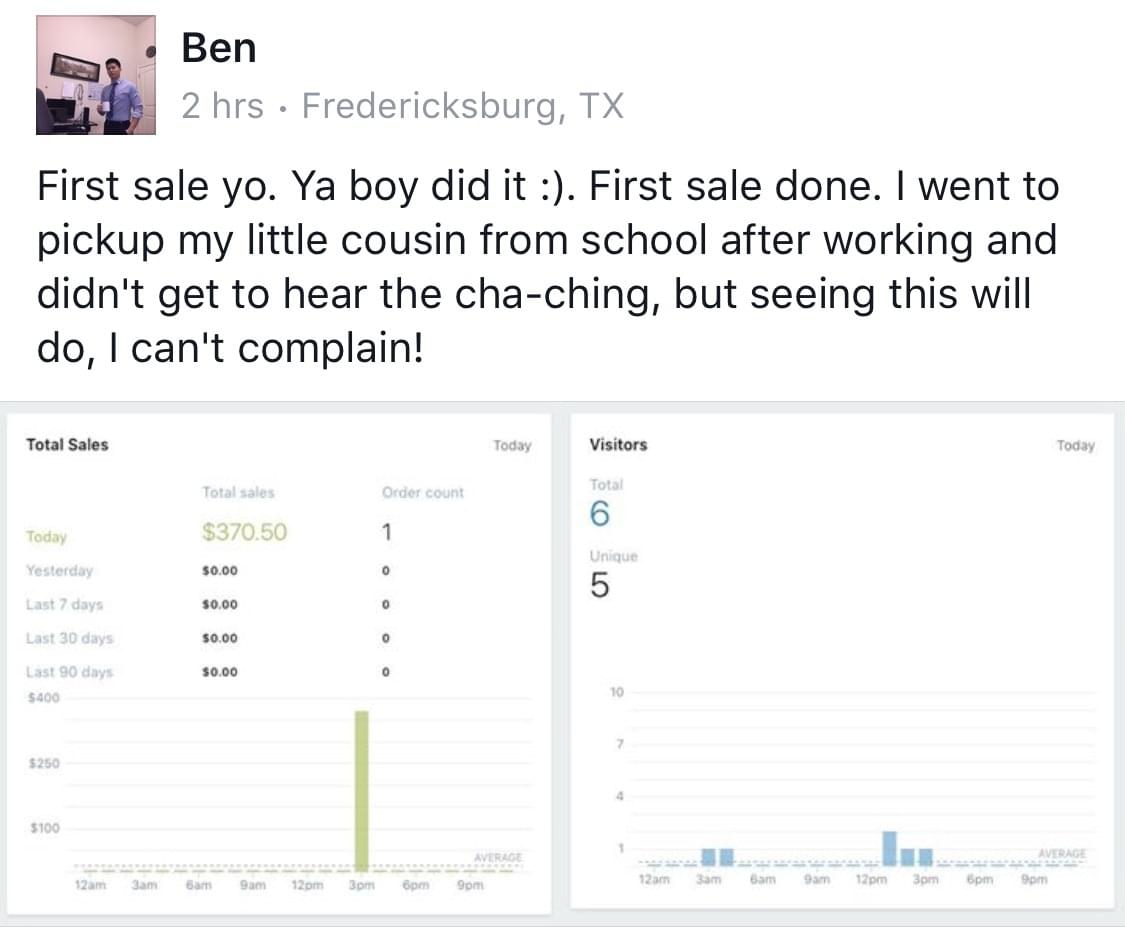Click the Order count column header
This screenshot has height=927, width=1125.
coord(423,493)
